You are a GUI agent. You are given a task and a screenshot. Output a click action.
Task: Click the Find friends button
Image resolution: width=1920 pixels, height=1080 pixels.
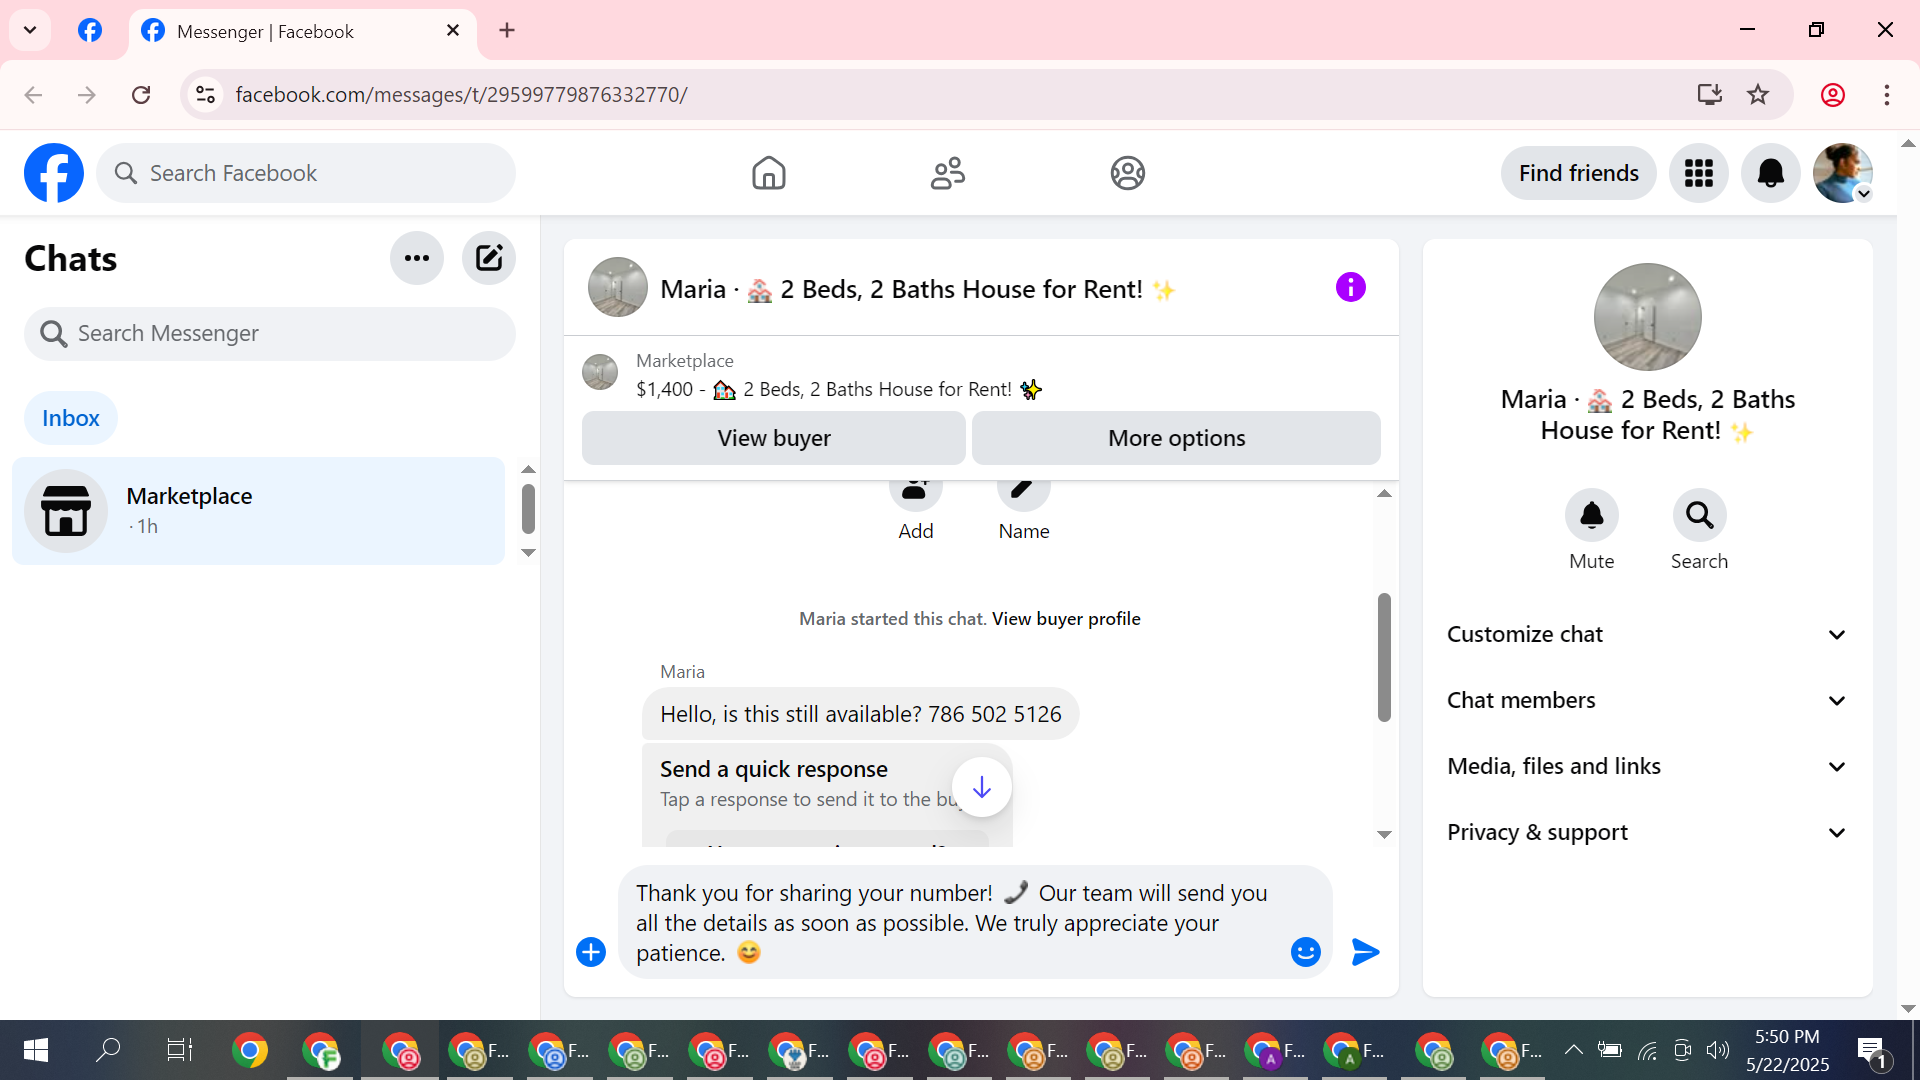1579,173
